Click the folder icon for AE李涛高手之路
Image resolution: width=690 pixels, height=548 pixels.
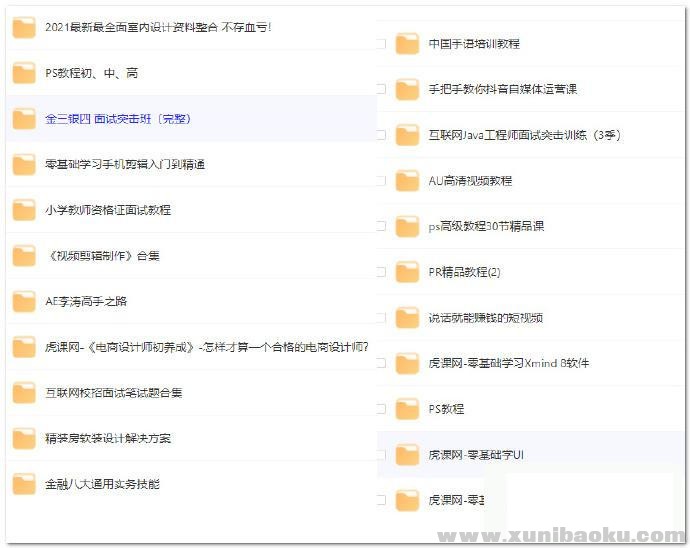[24, 301]
